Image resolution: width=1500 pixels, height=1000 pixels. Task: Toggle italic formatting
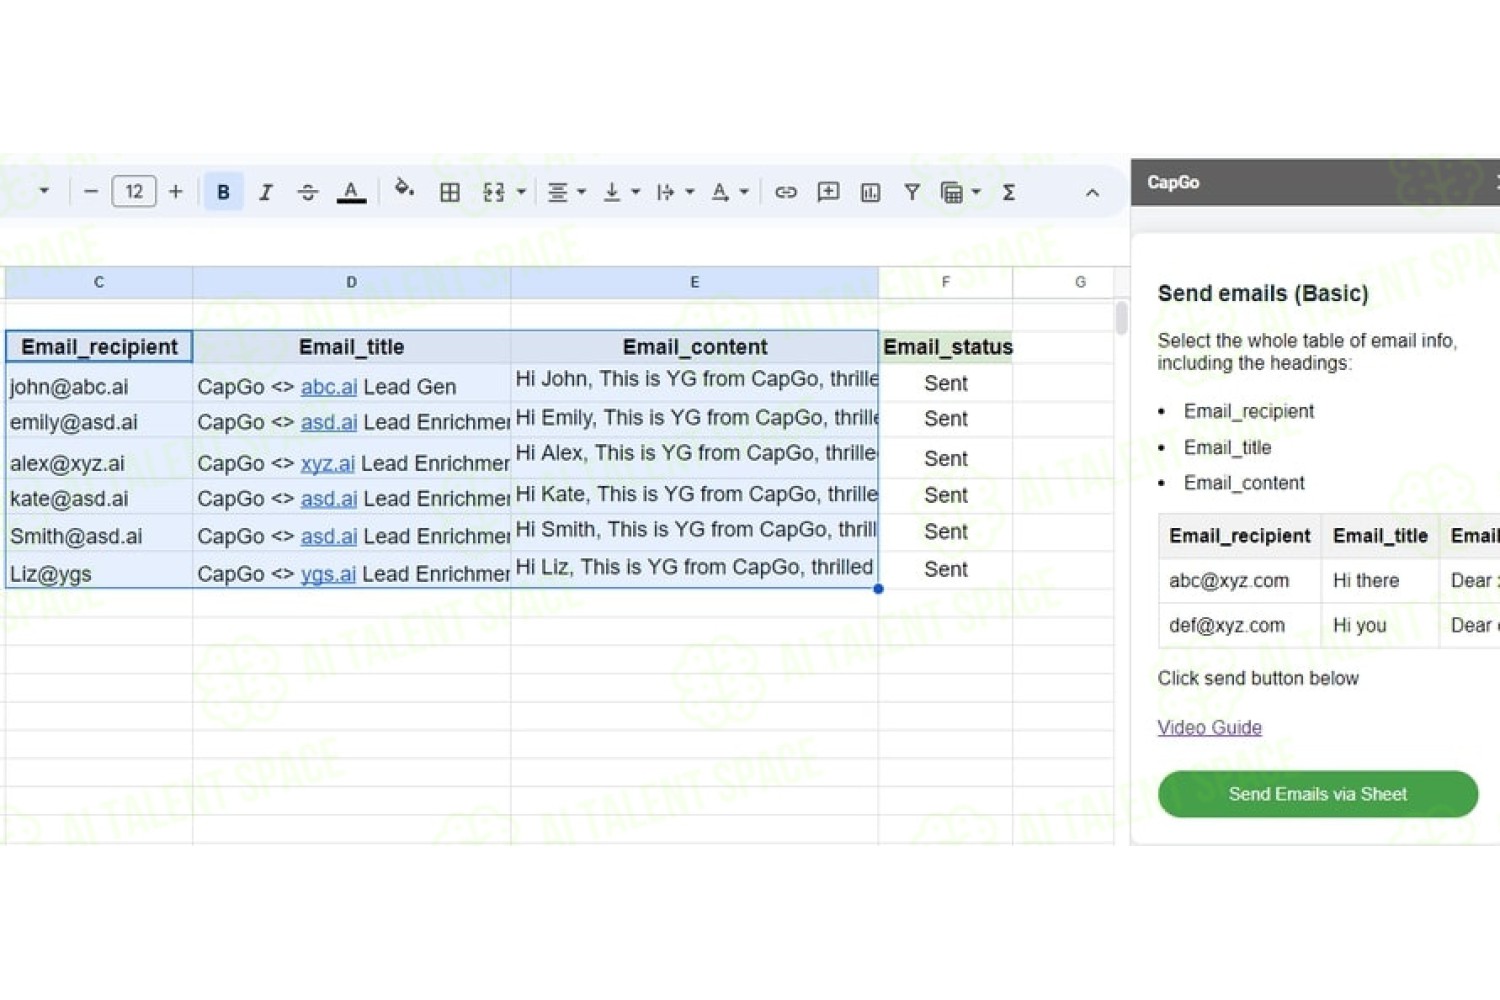click(265, 192)
